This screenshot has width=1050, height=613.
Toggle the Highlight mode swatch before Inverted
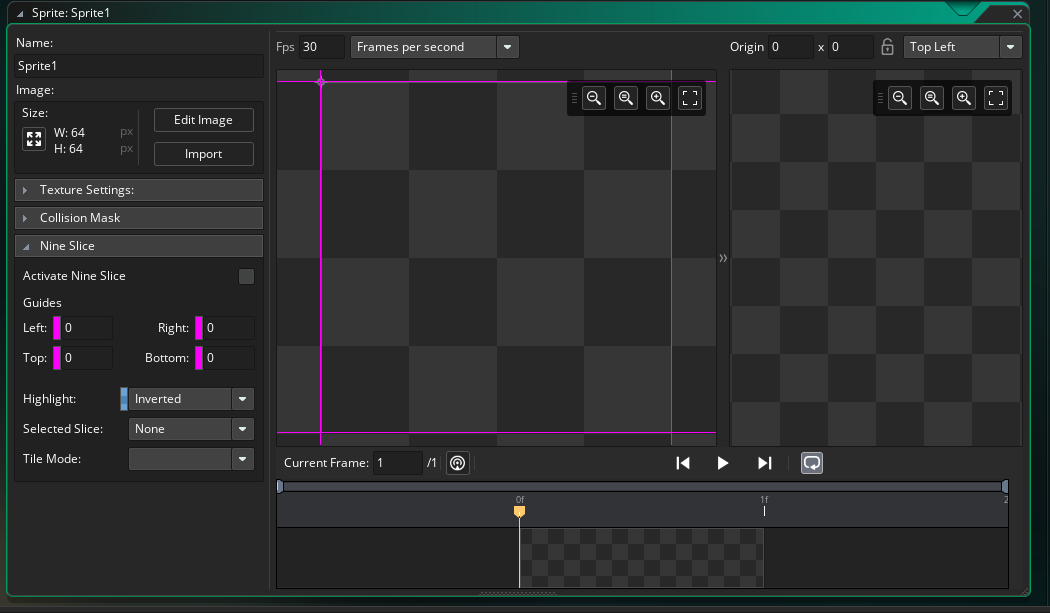[x=122, y=398]
